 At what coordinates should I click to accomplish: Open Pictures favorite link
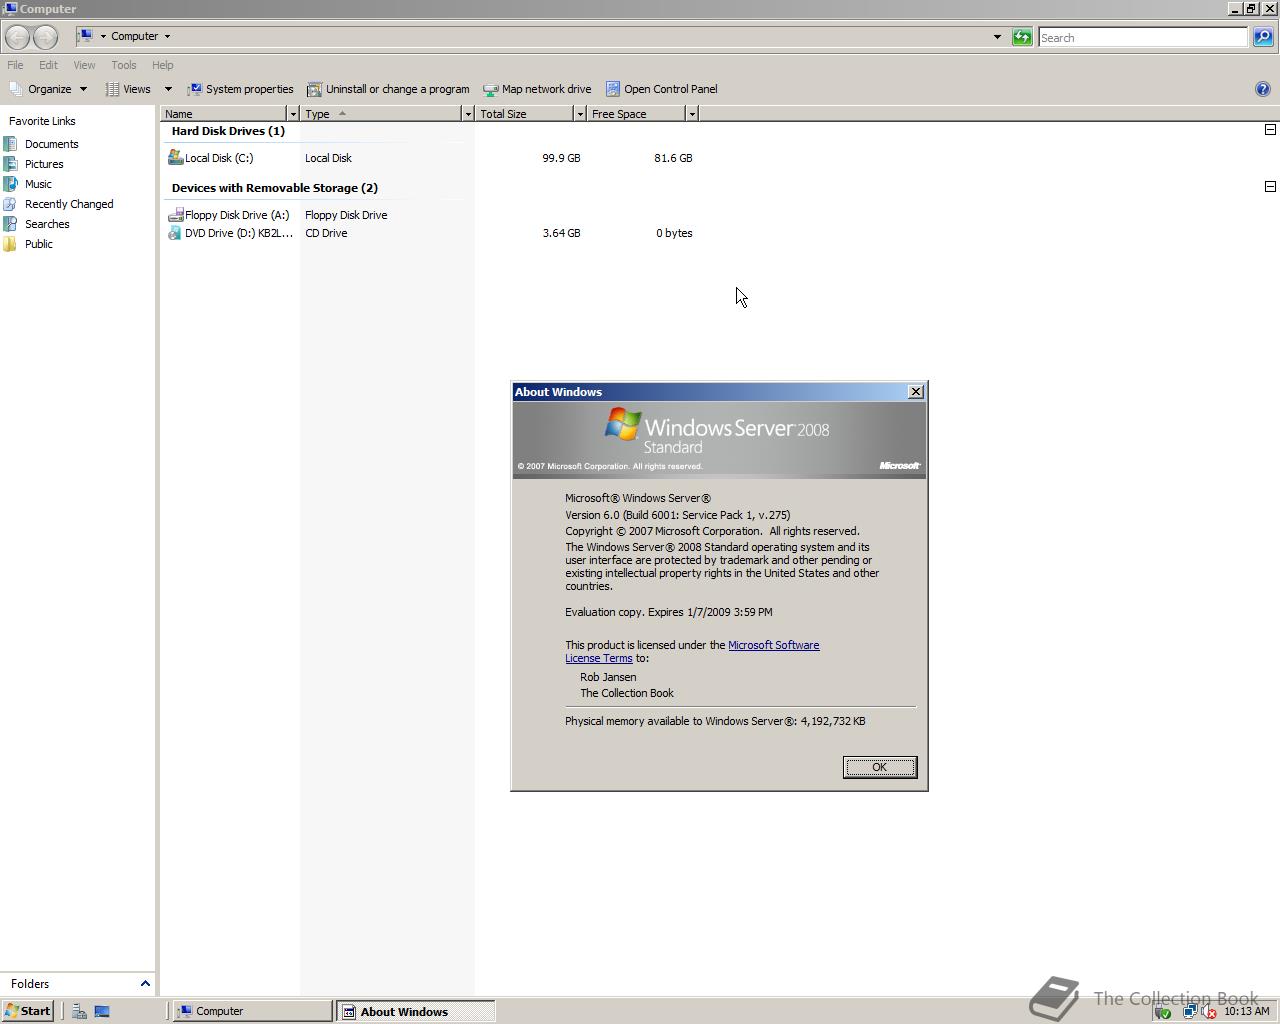click(44, 164)
